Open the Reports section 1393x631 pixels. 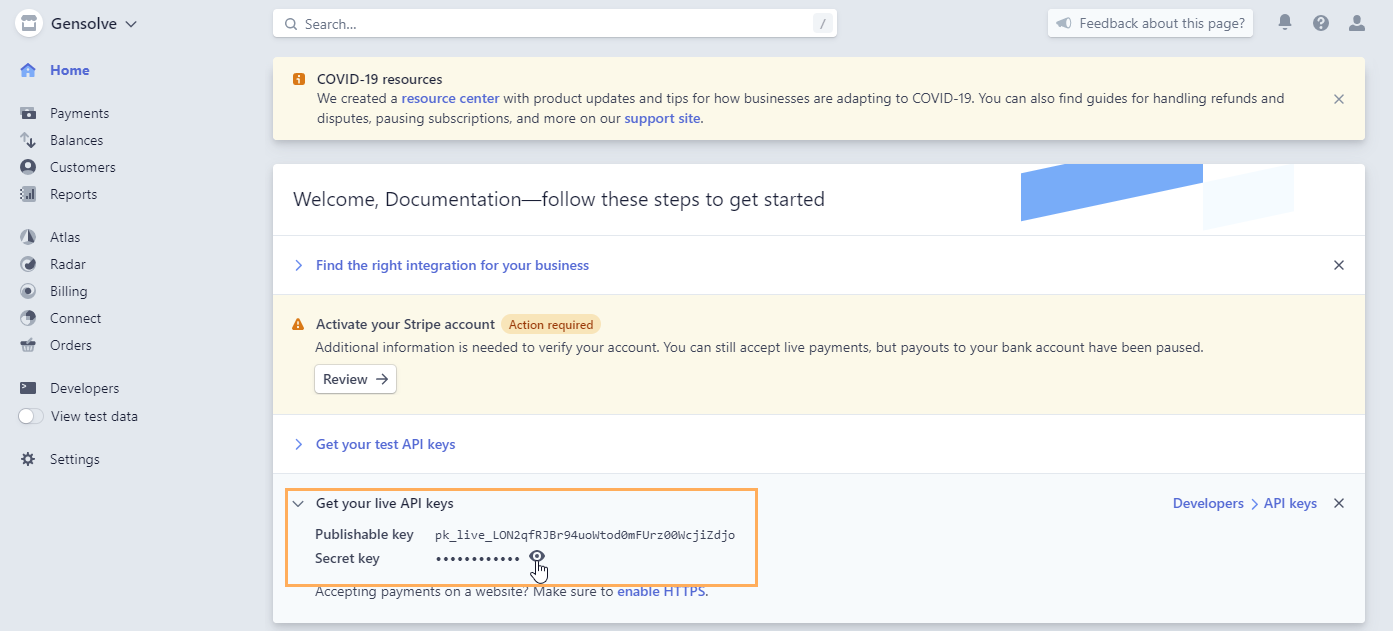pos(73,194)
